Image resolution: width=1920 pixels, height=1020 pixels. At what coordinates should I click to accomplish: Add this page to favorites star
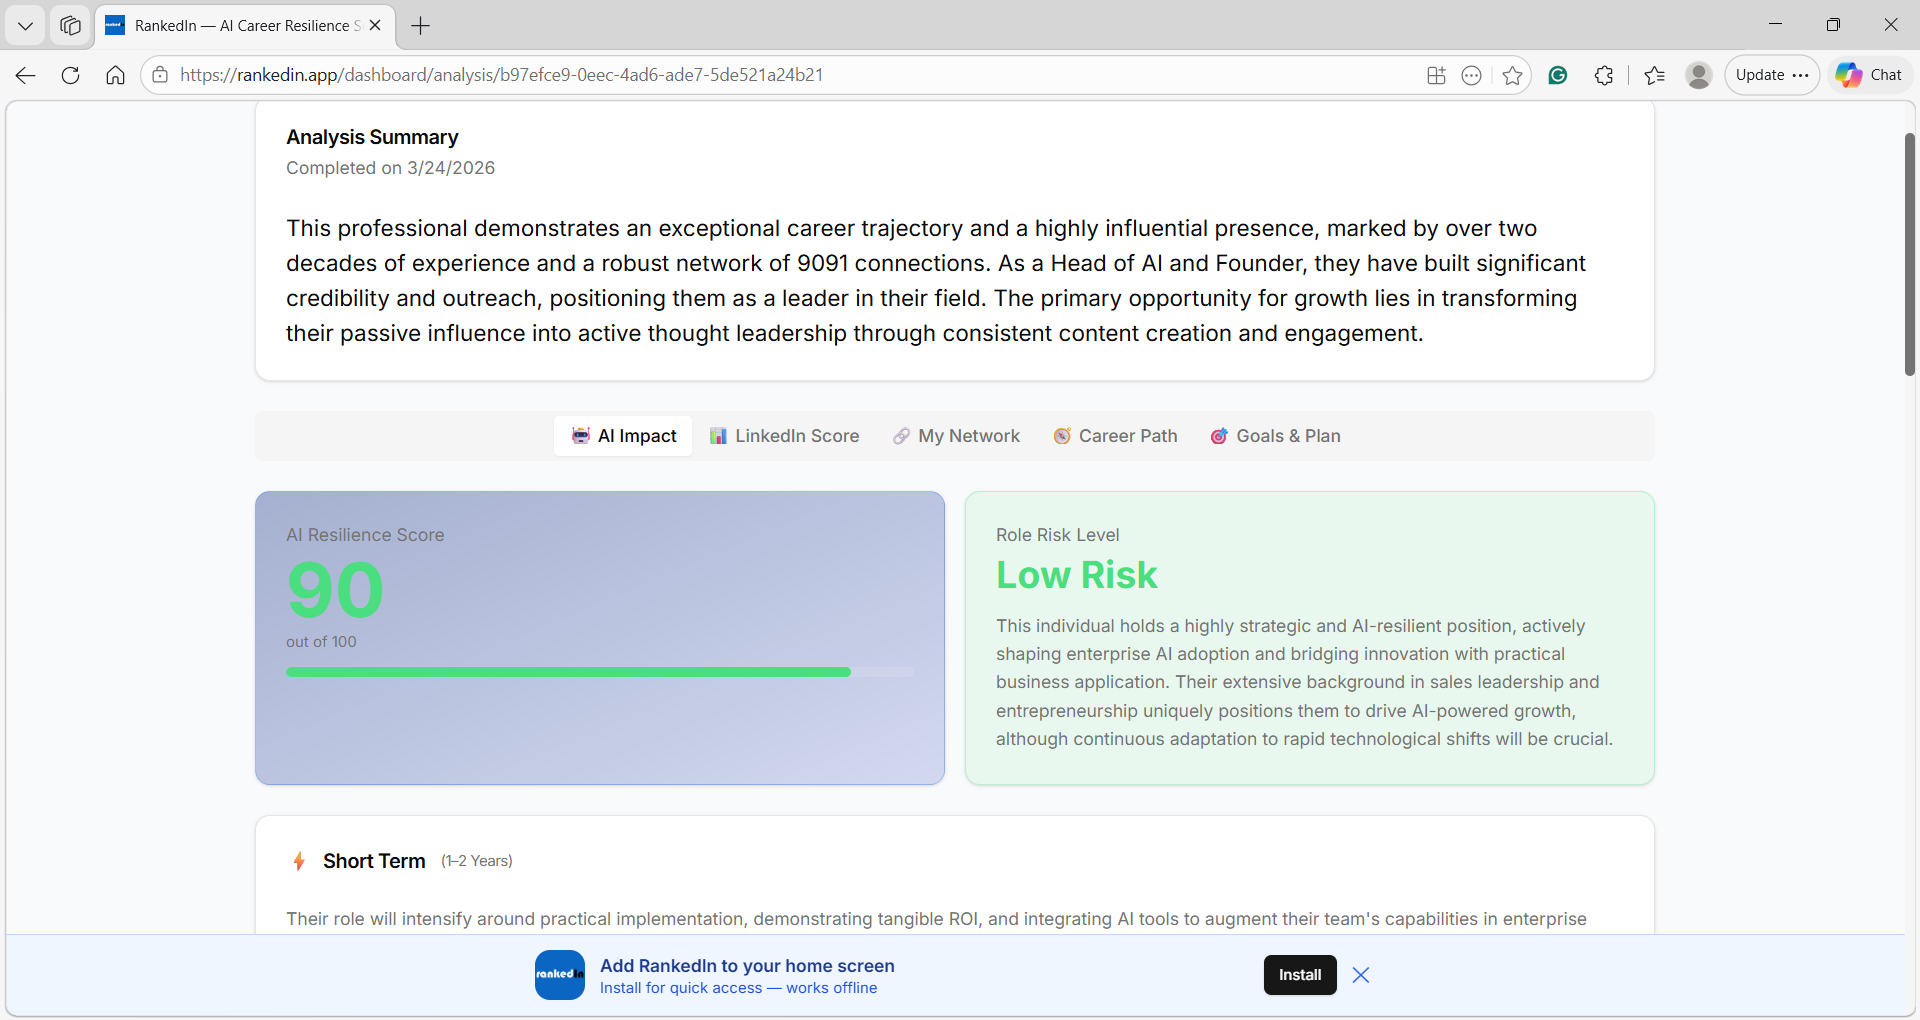(x=1512, y=75)
